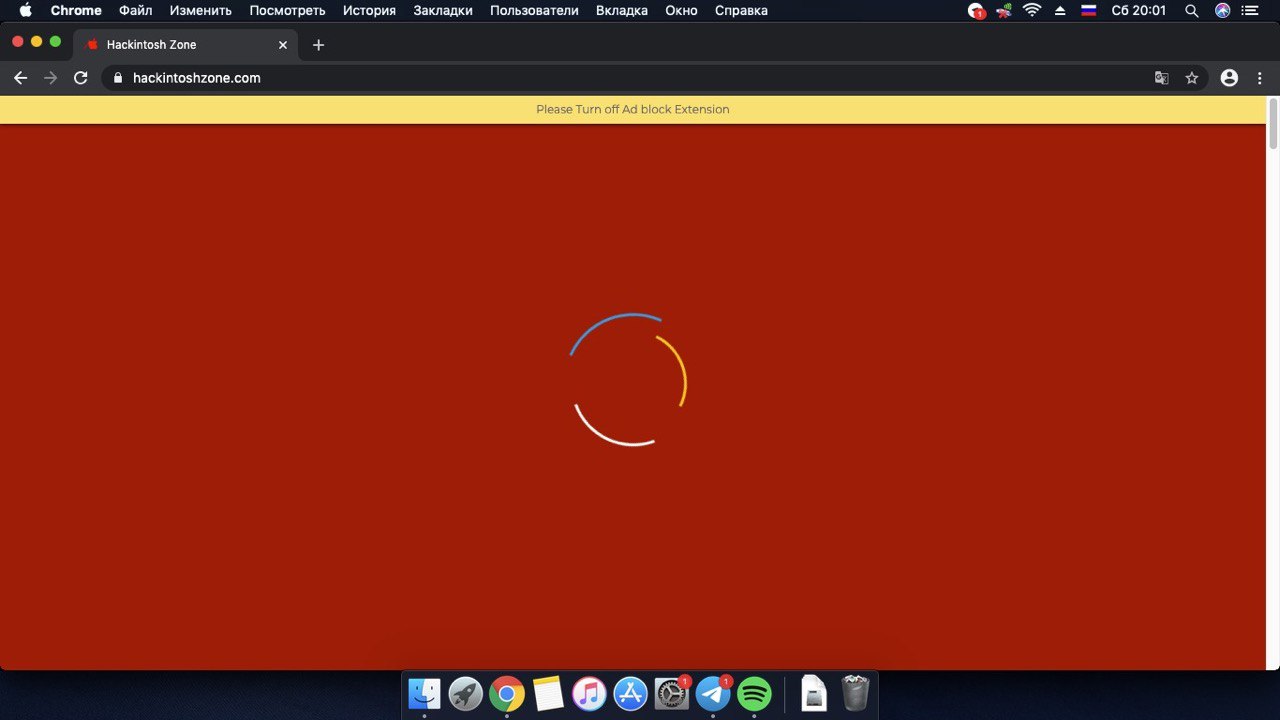Open Telegram from the Dock
The height and width of the screenshot is (720, 1280).
click(713, 693)
